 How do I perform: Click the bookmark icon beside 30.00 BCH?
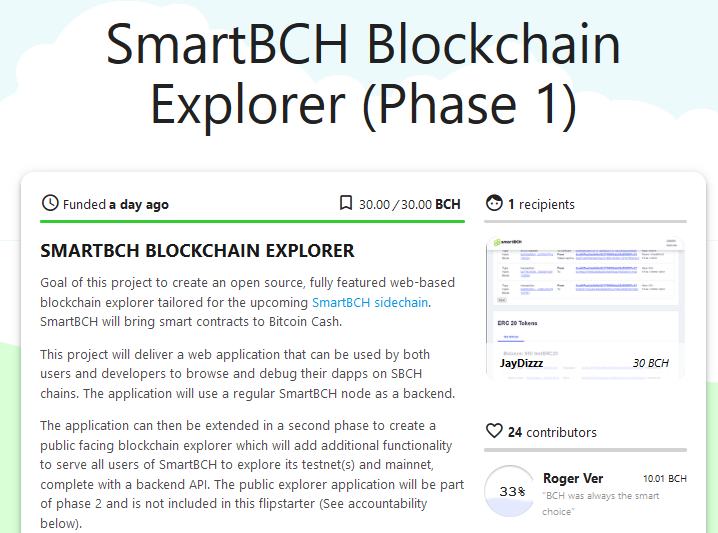click(x=346, y=203)
